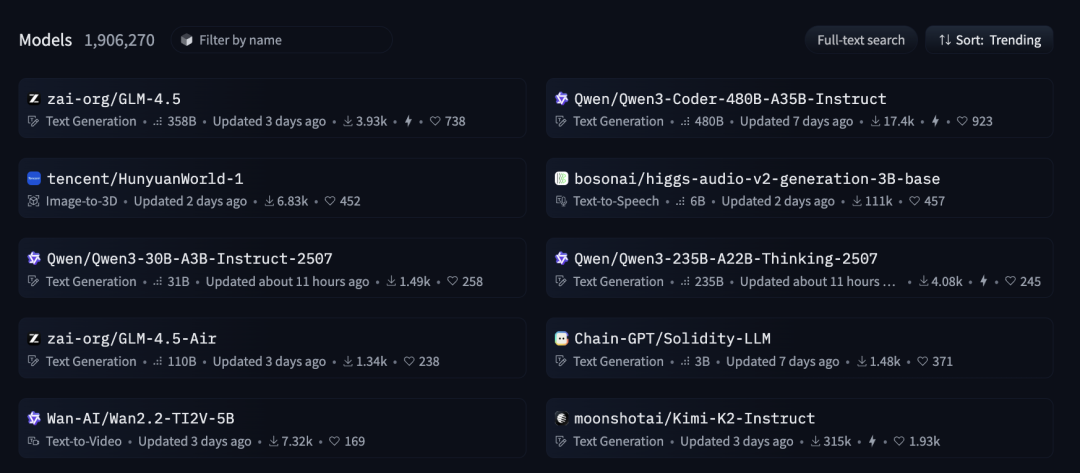Click the download icon beside 111k
Screen dimensions: 1080x473
858,201
